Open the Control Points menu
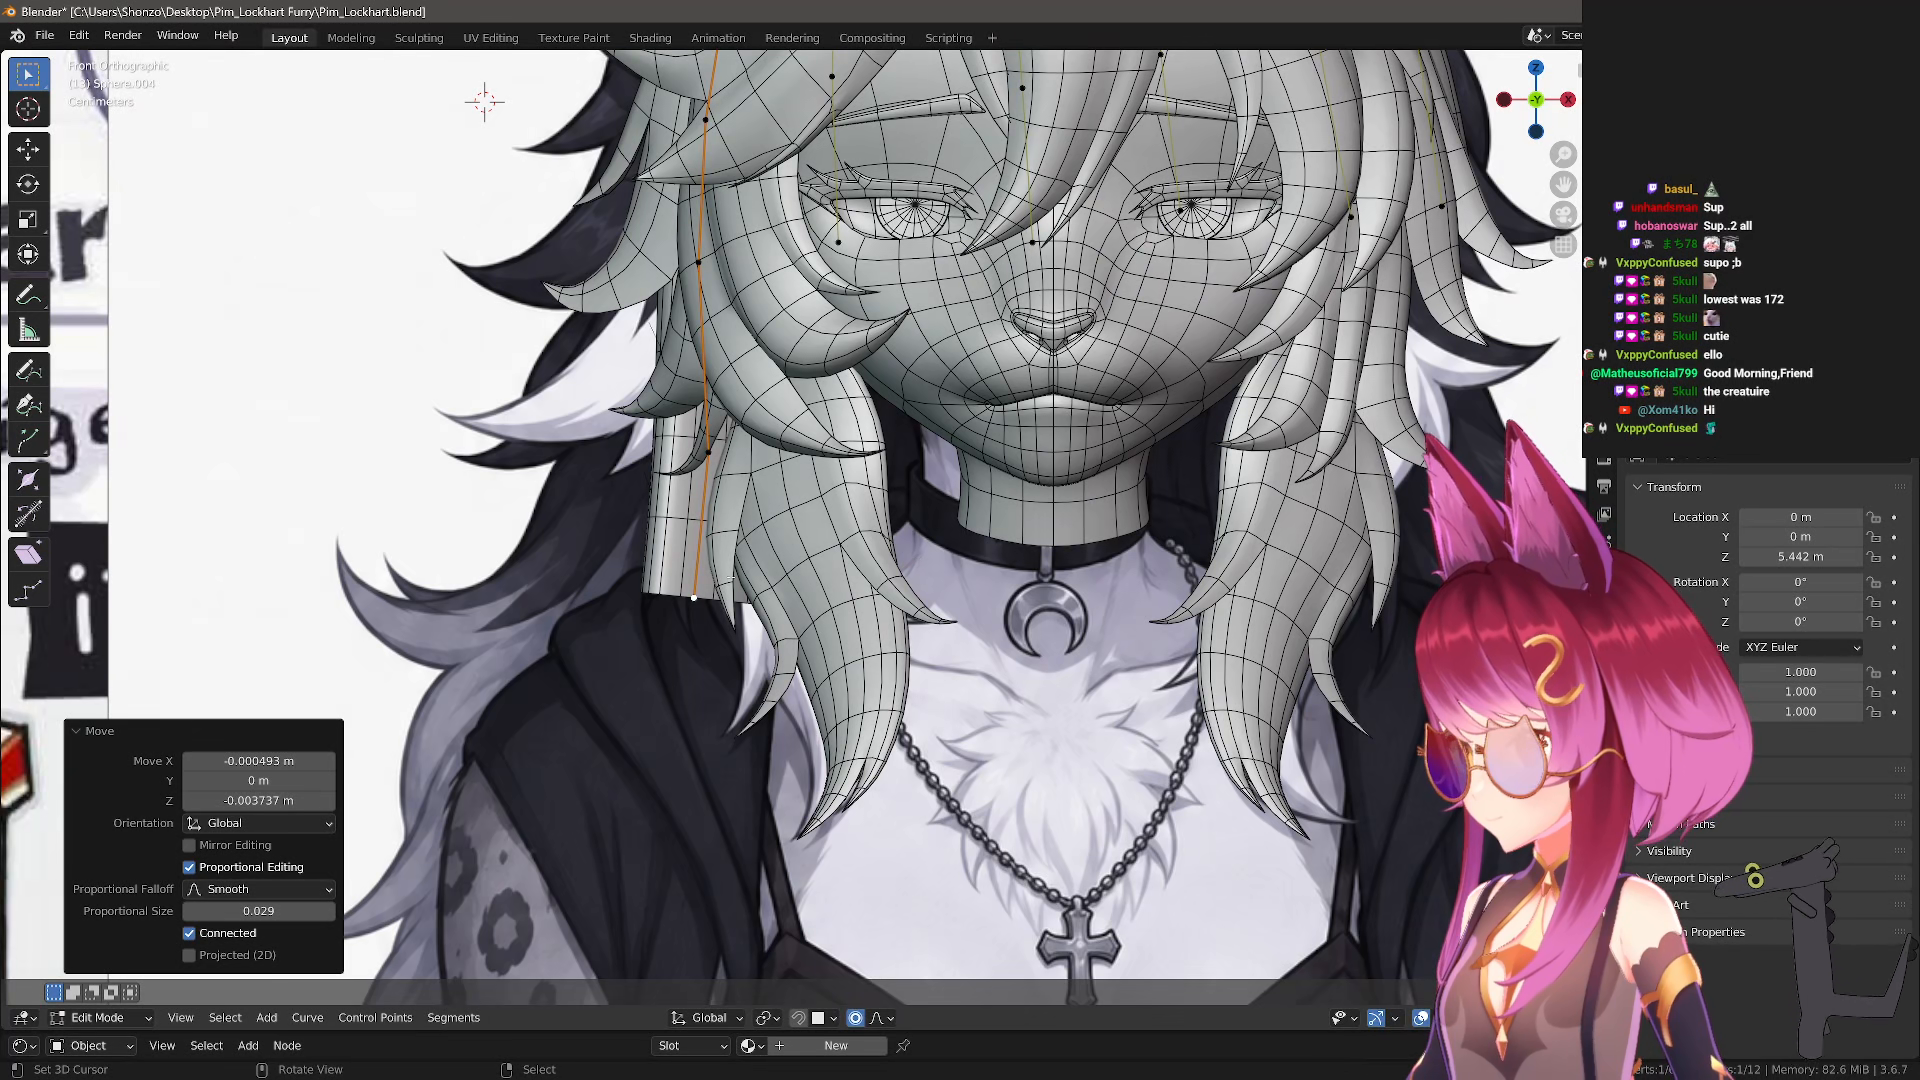The height and width of the screenshot is (1080, 1920). [x=375, y=1018]
